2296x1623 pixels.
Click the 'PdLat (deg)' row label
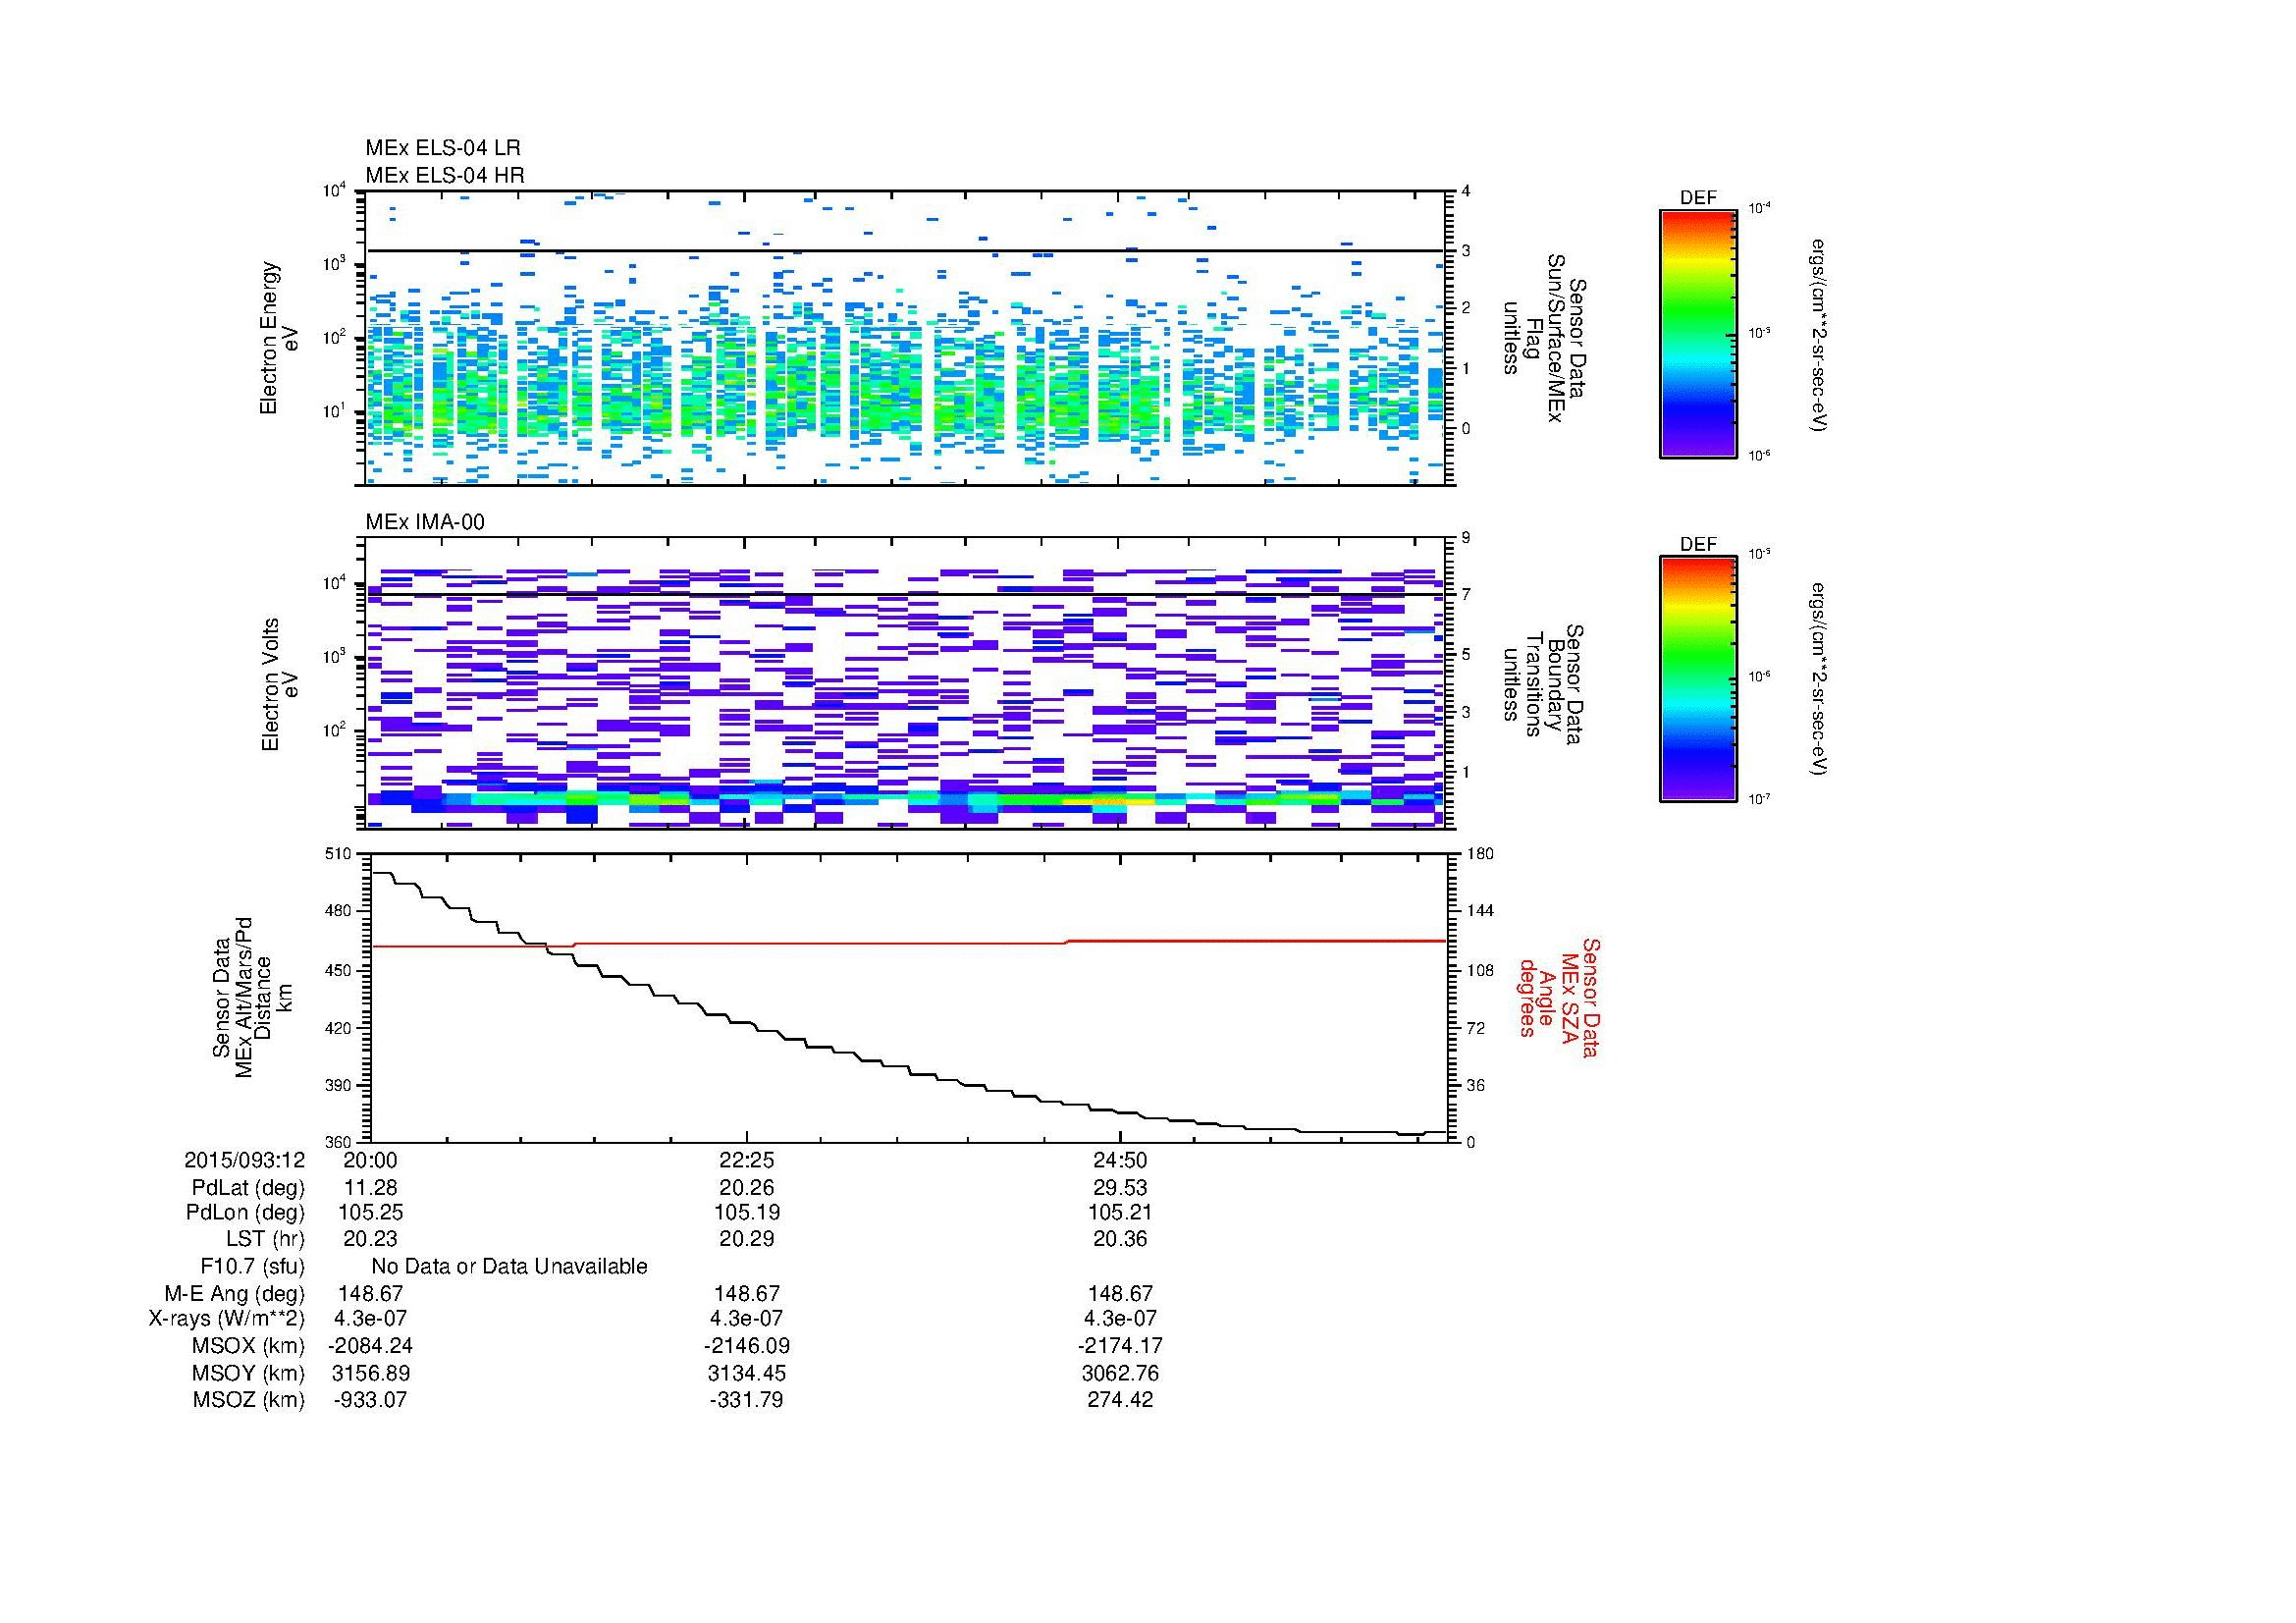click(248, 1188)
